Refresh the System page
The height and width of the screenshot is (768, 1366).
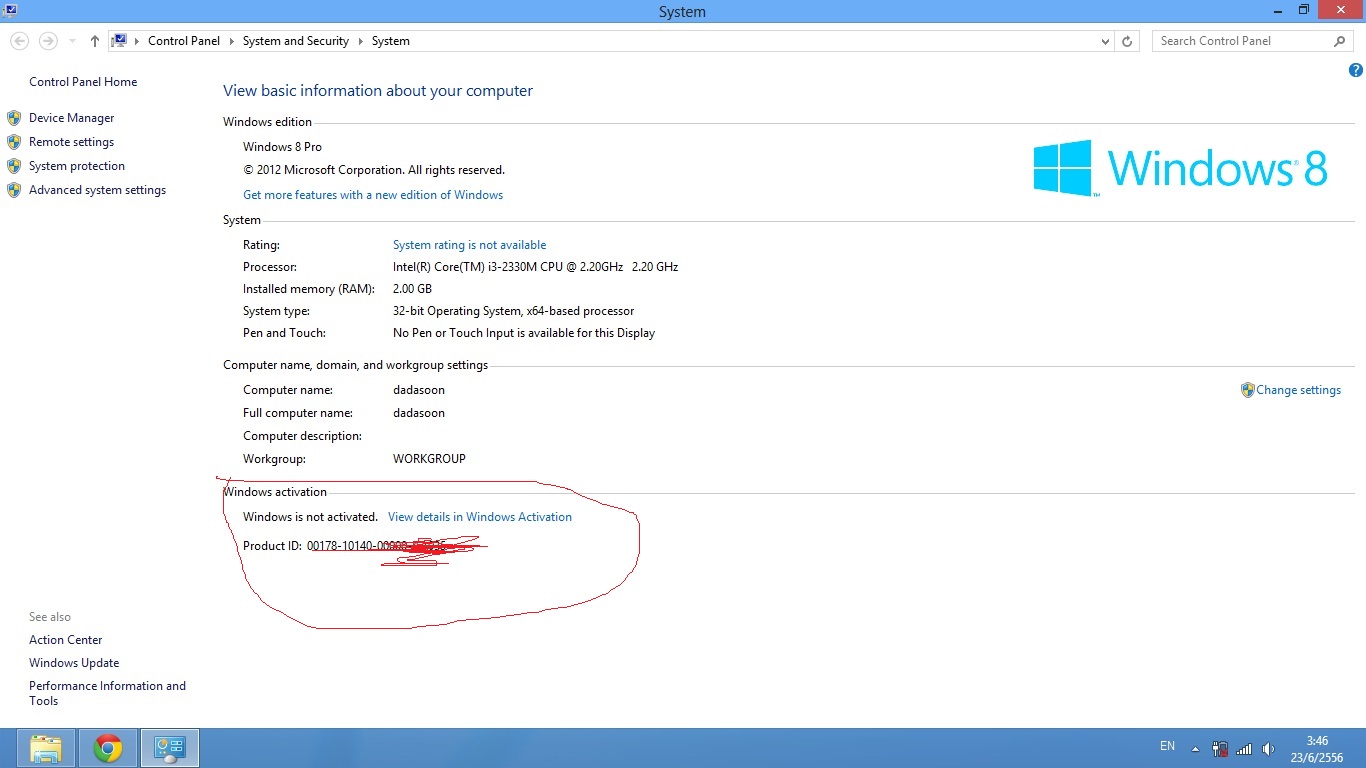(1127, 41)
